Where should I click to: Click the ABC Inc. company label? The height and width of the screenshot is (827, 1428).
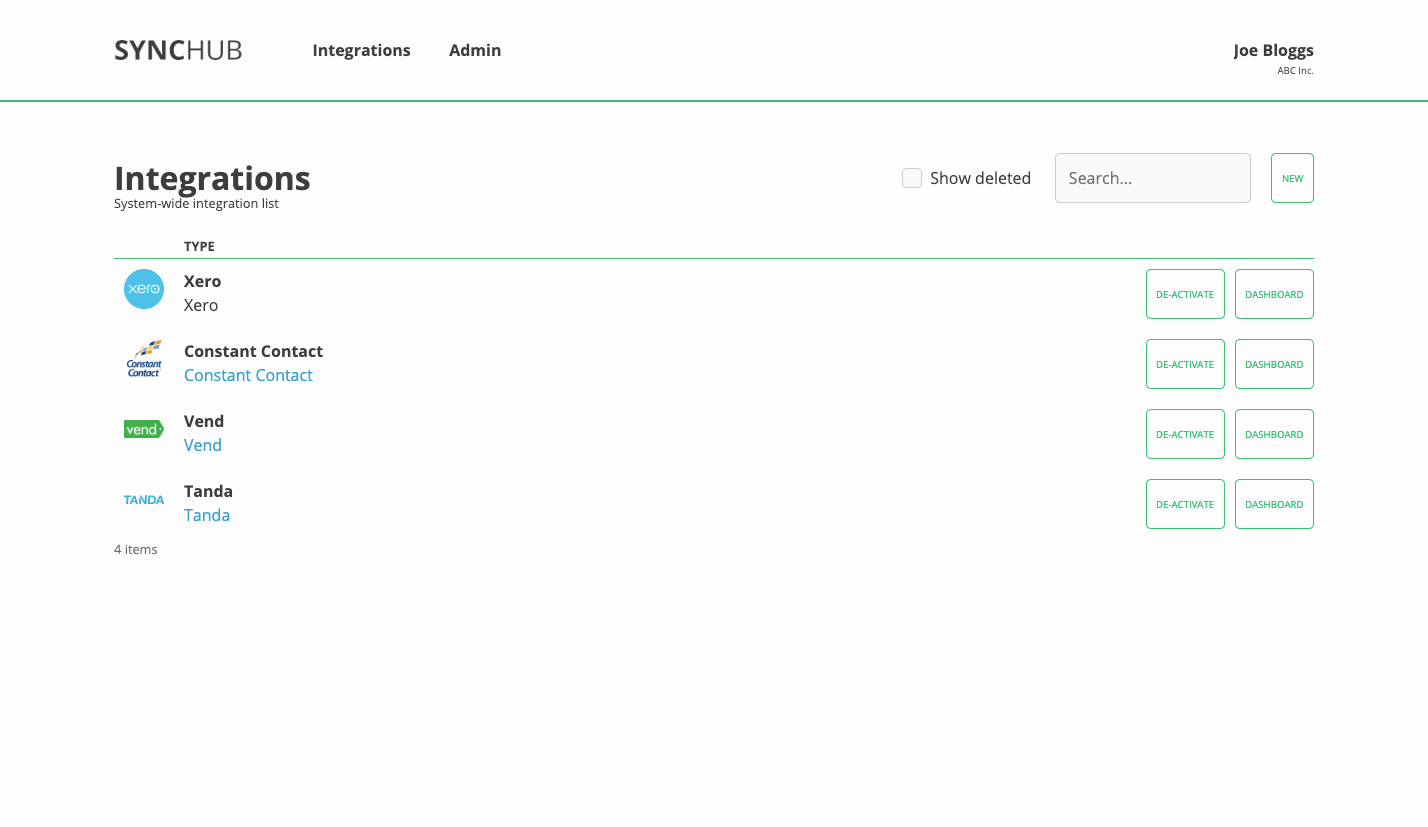1295,71
